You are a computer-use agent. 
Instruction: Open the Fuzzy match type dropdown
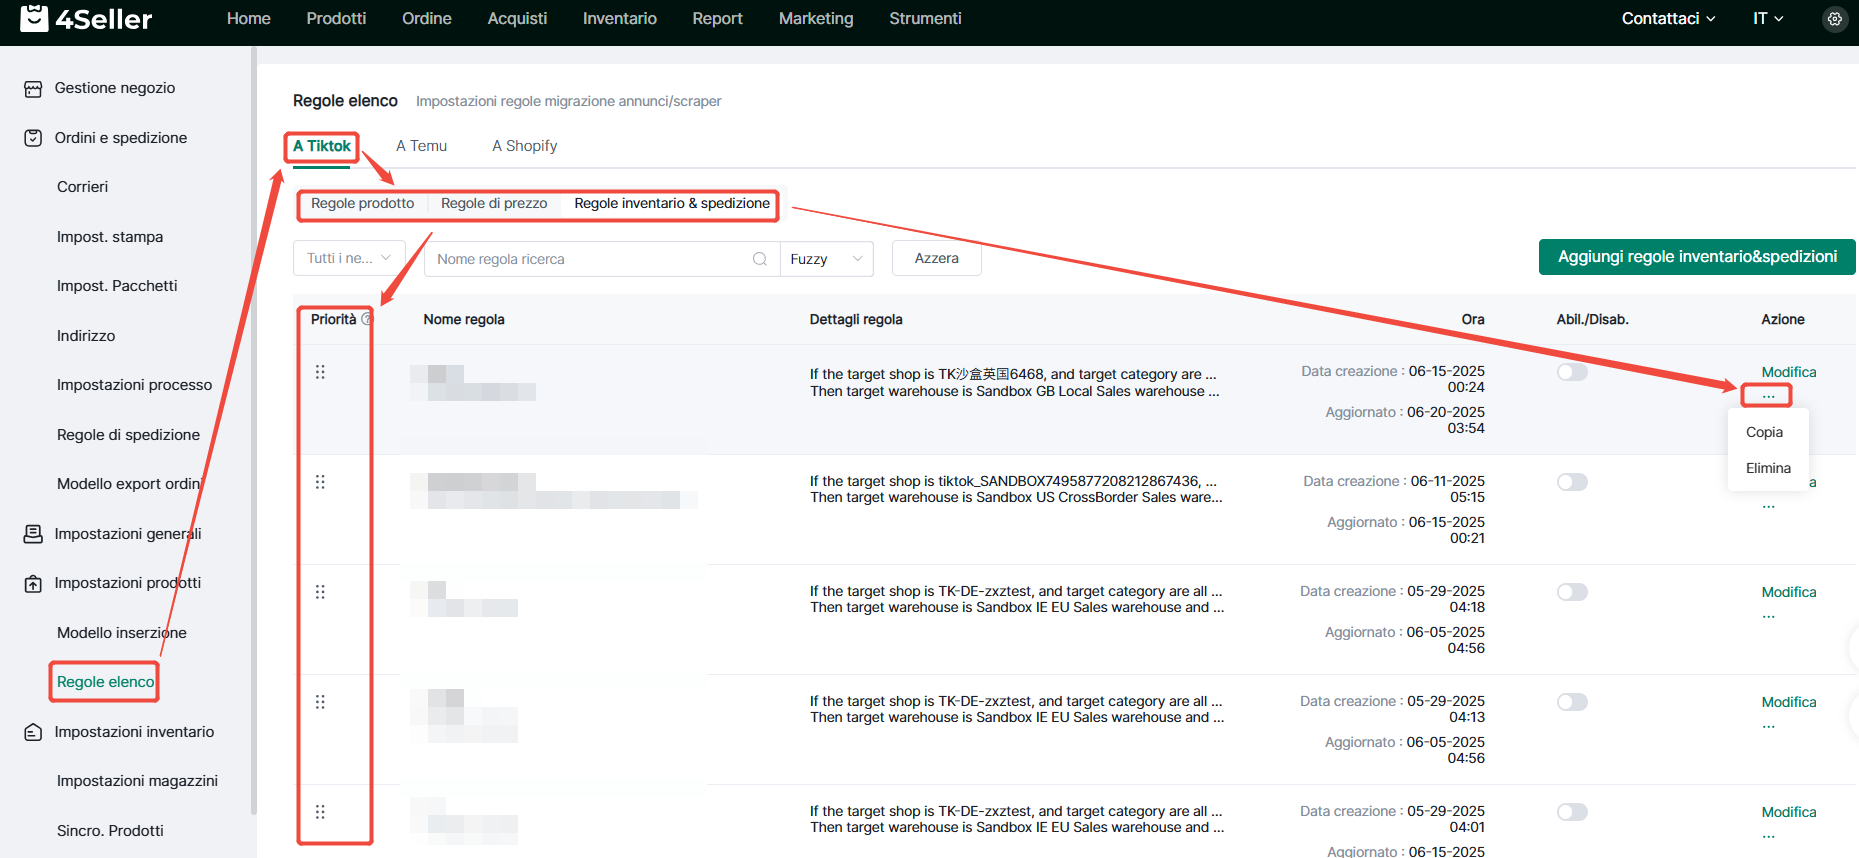point(826,259)
